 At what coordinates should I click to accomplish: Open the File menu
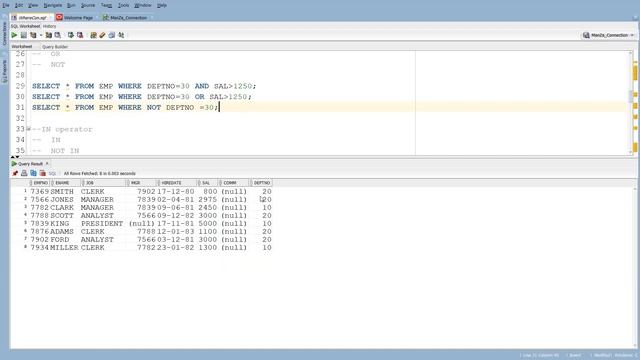click(x=6, y=5)
